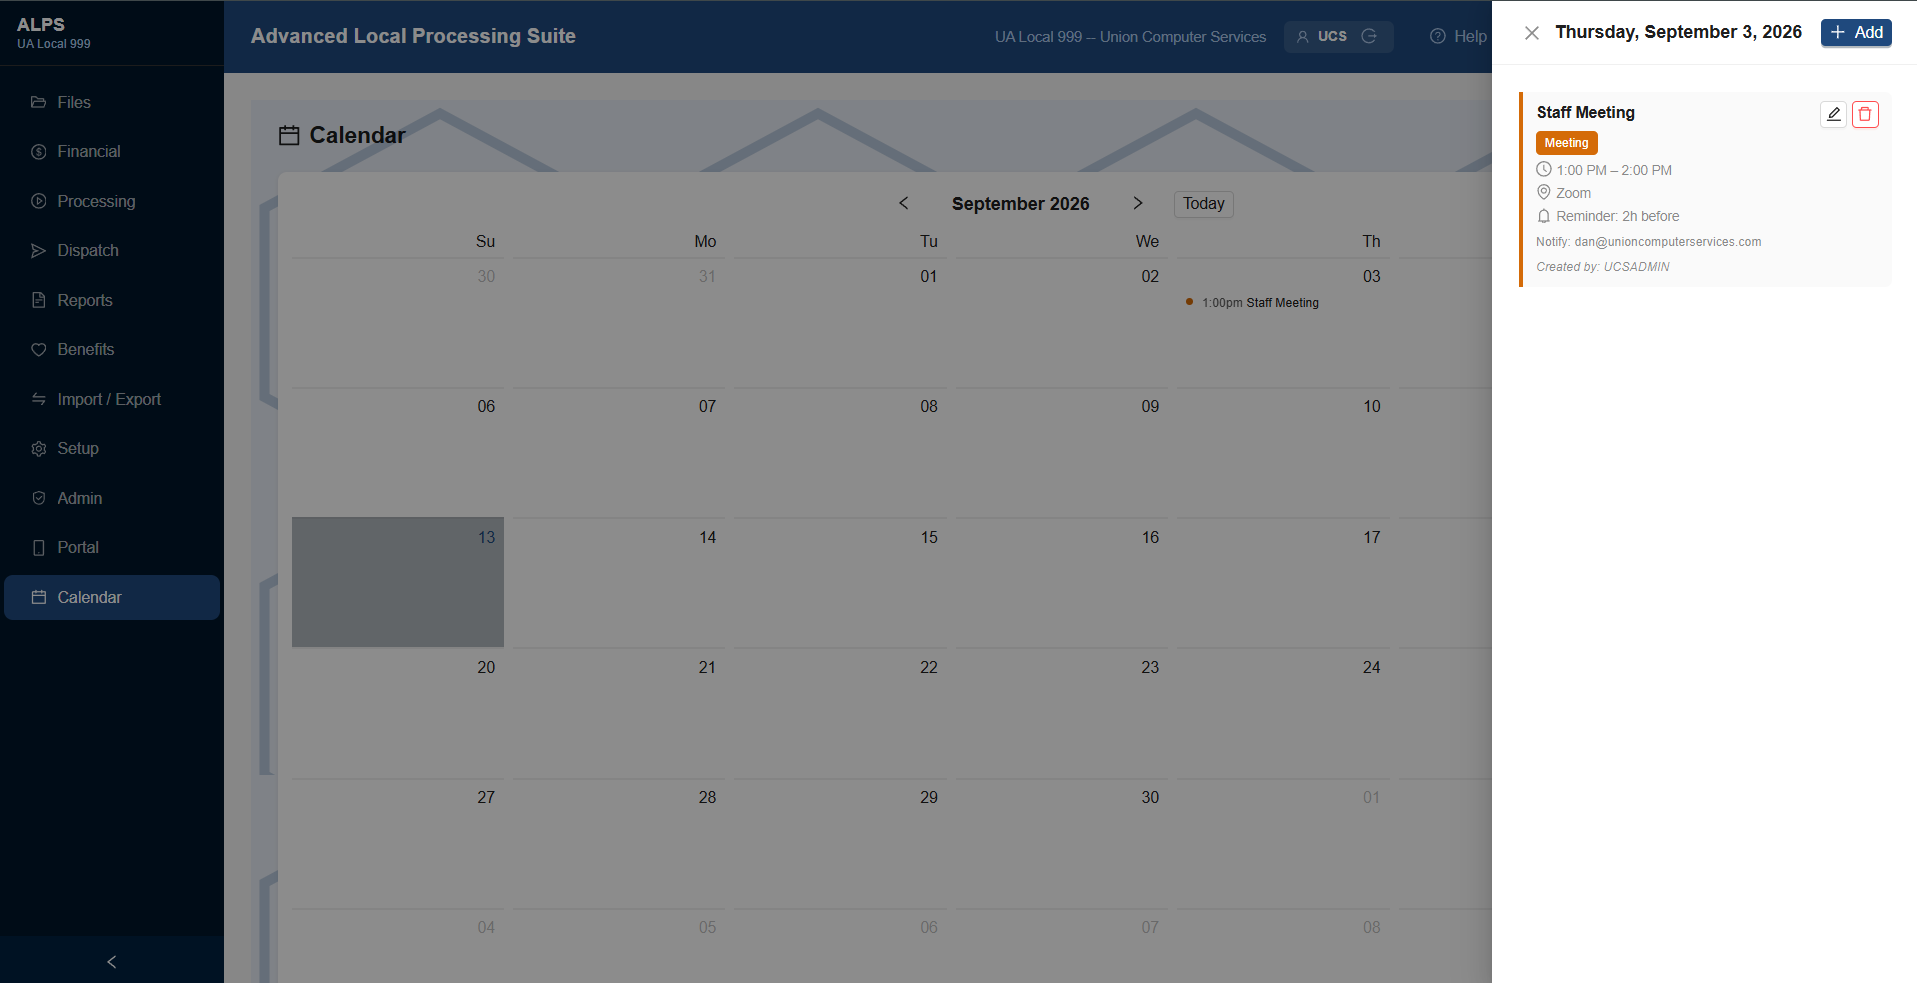Click the September 2026 month title
The height and width of the screenshot is (983, 1917).
[x=1020, y=204]
